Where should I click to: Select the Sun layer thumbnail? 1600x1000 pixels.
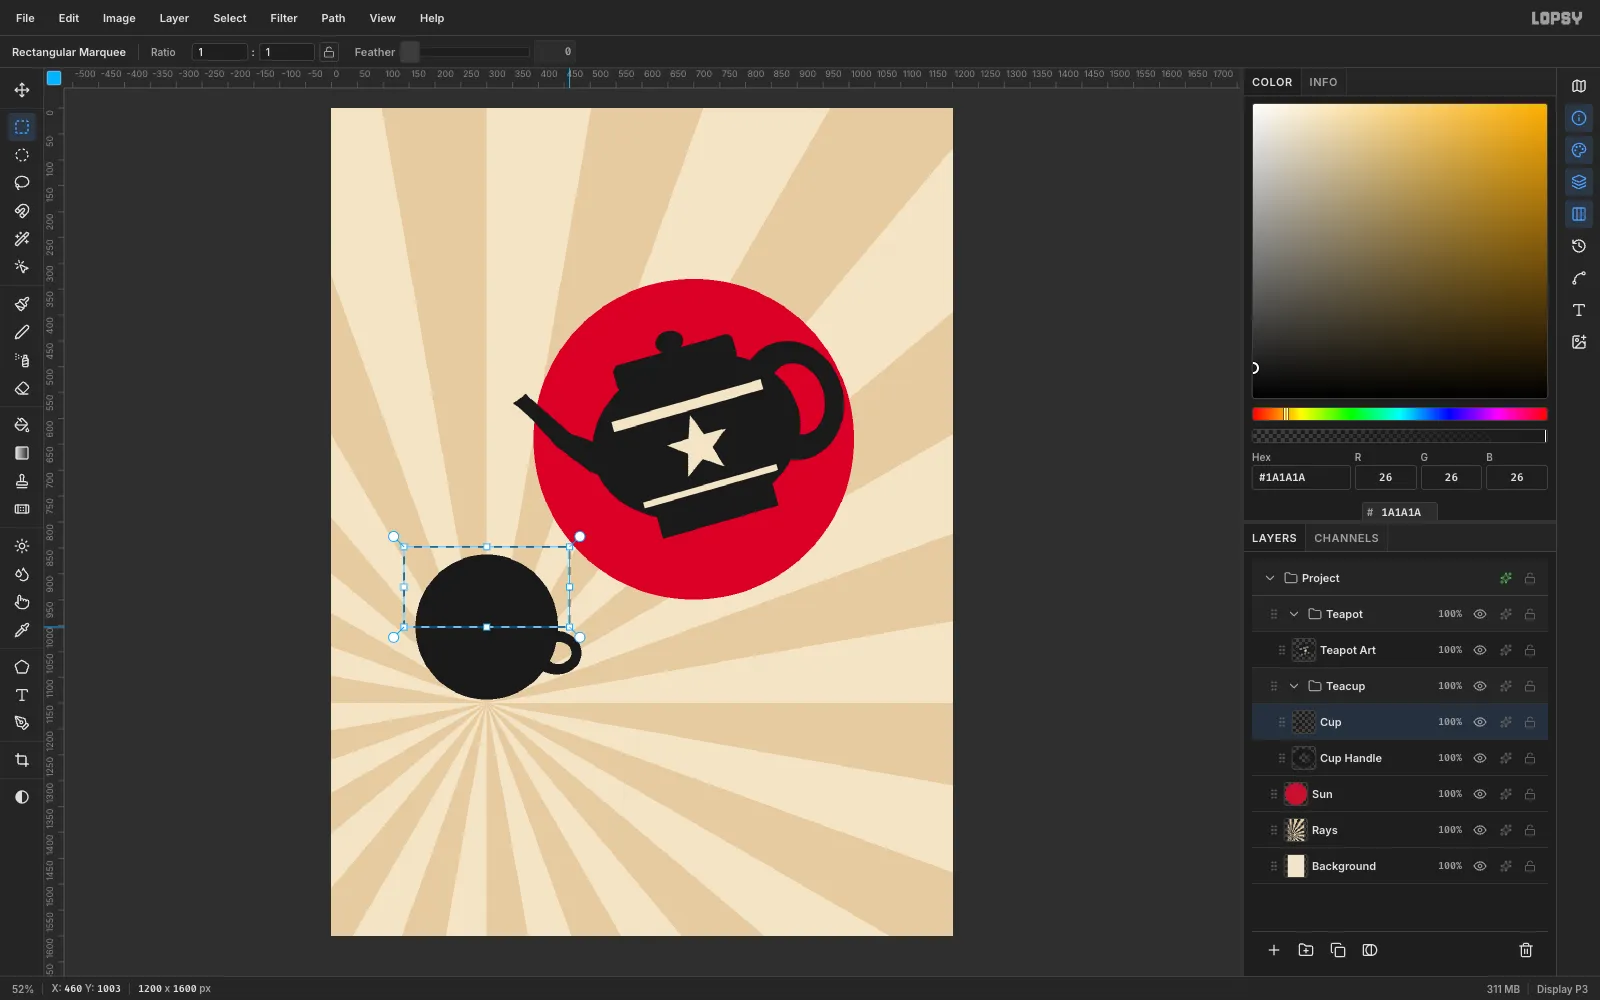pyautogui.click(x=1296, y=794)
